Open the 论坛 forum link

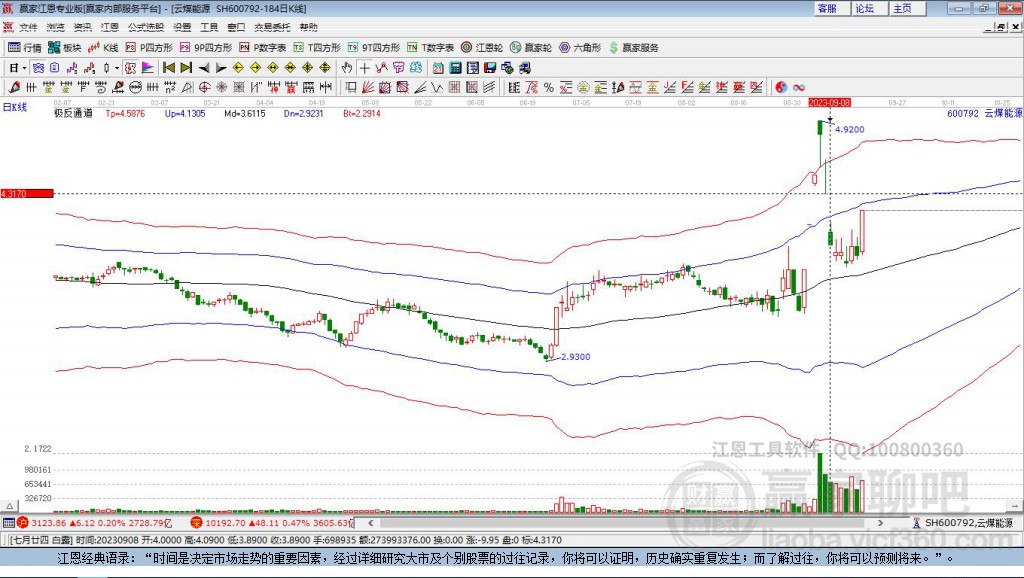point(864,8)
